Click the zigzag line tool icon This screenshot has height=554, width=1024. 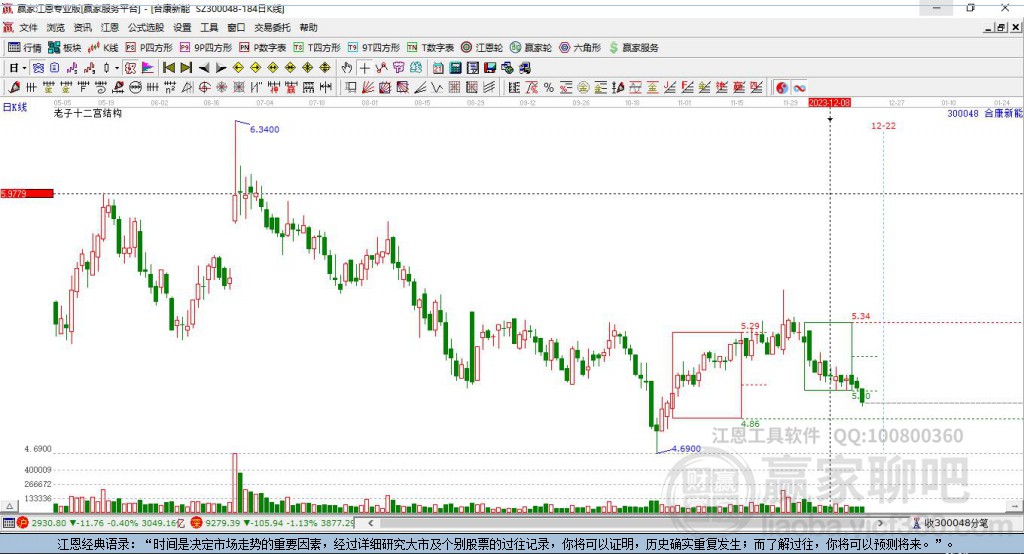436,88
